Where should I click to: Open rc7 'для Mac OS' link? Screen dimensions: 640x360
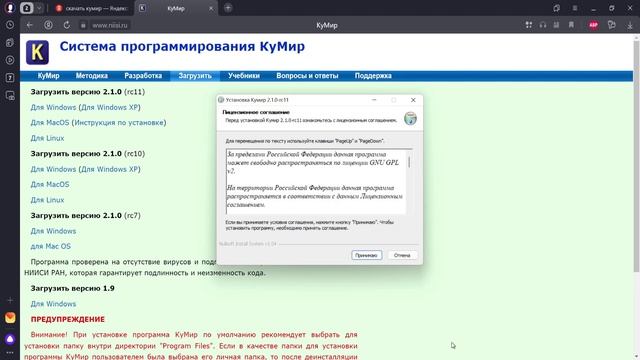[51, 247]
